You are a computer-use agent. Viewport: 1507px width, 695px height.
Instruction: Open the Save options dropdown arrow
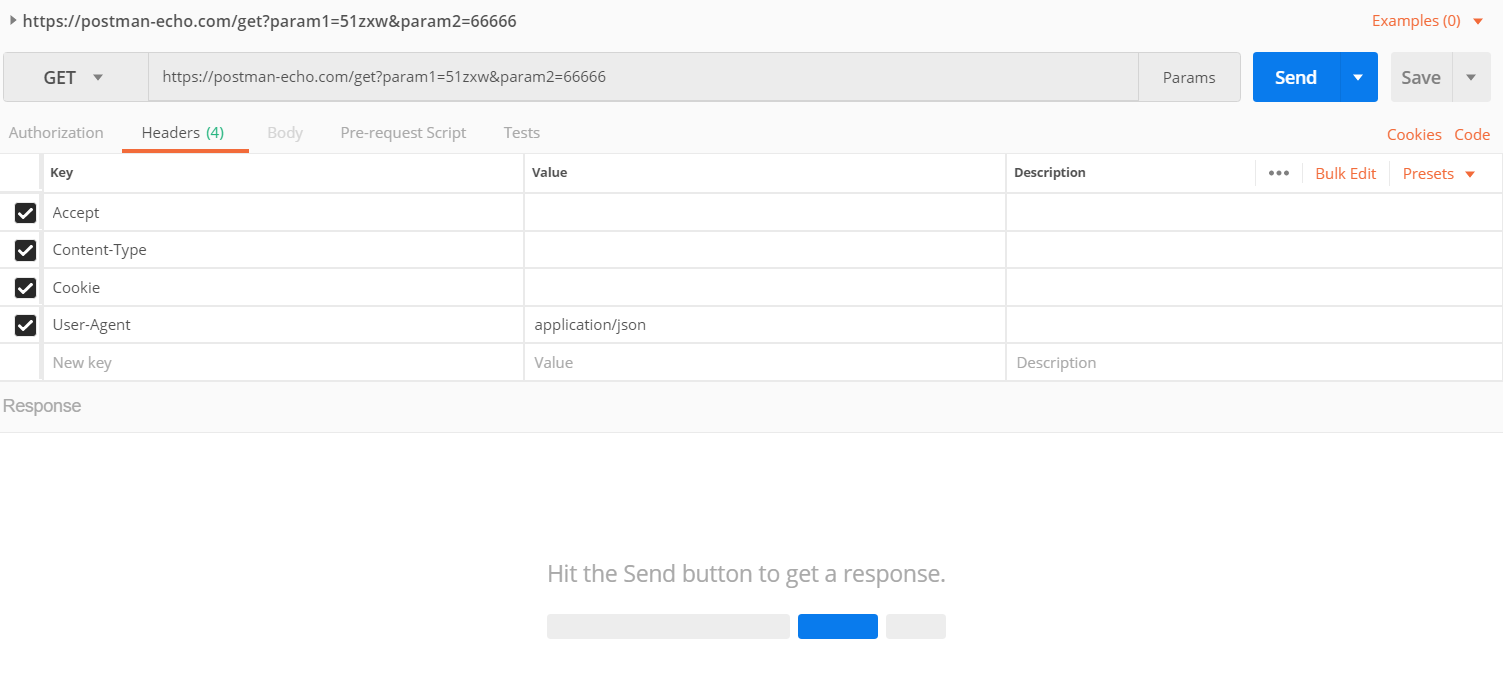coord(1470,77)
